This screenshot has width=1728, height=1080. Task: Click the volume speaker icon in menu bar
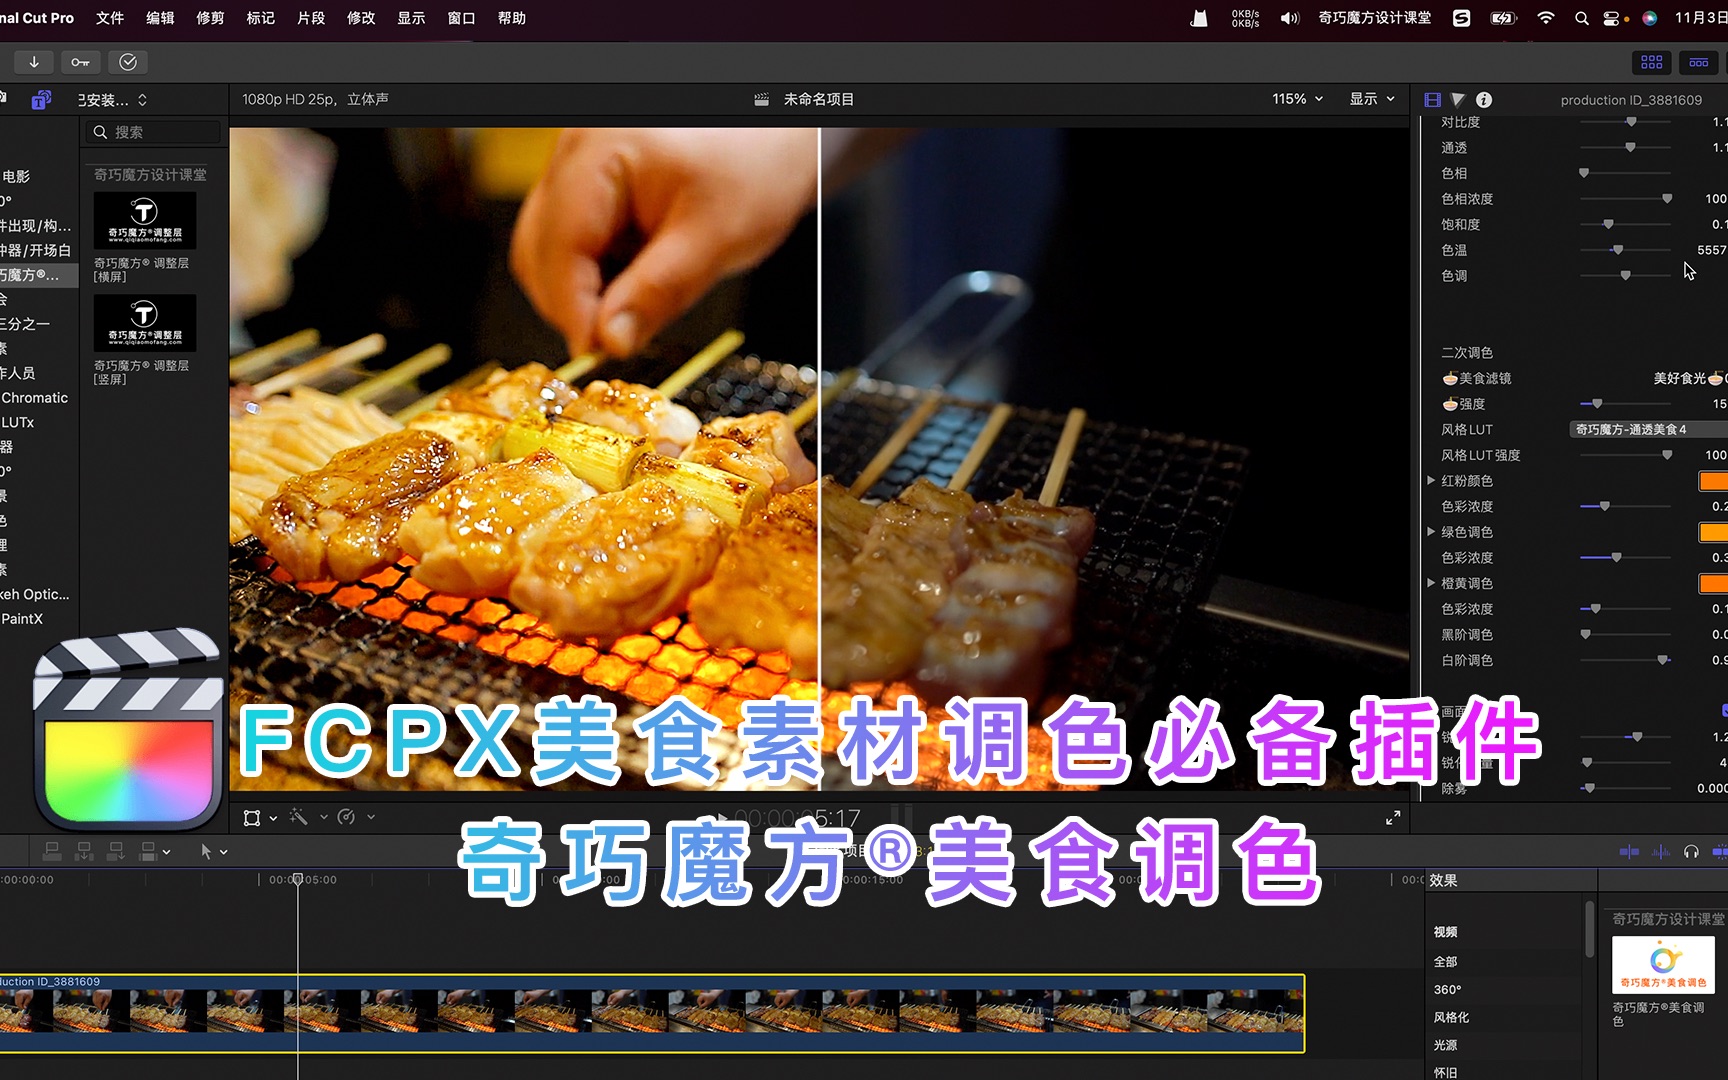point(1290,18)
